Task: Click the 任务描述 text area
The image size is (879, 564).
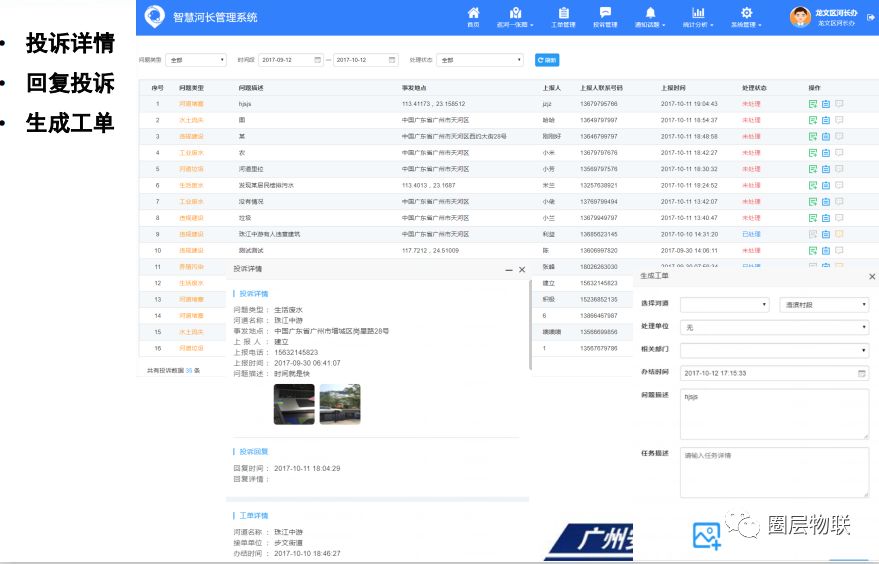Action: 774,472
